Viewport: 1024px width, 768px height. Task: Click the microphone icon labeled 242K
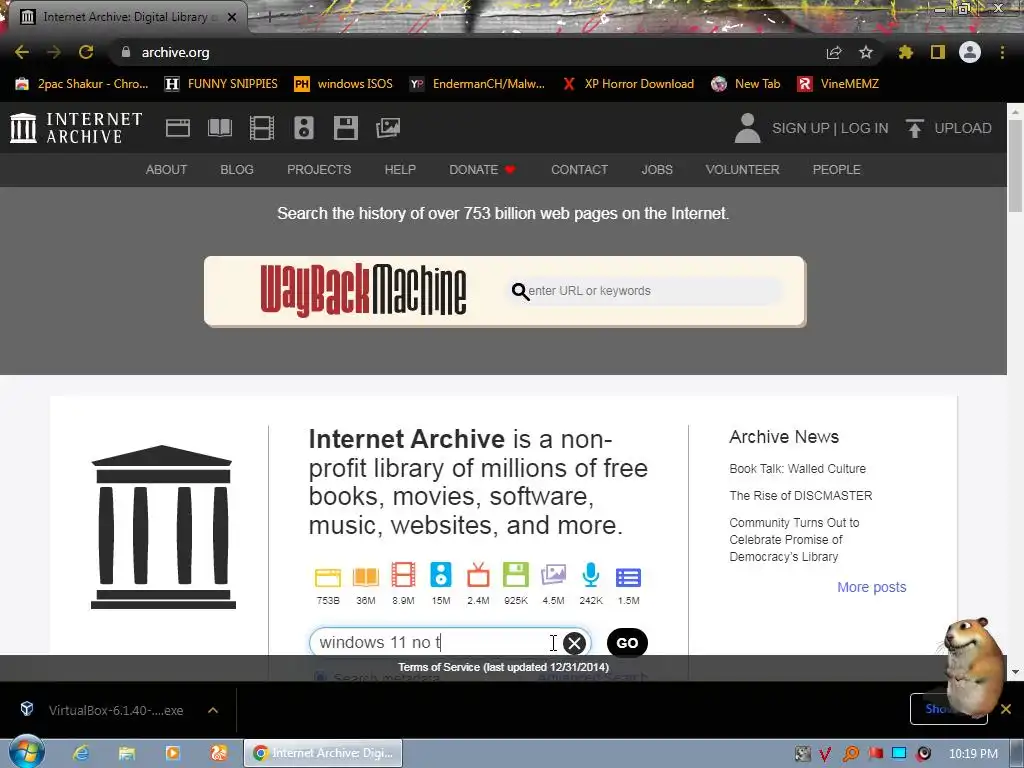[x=590, y=575]
